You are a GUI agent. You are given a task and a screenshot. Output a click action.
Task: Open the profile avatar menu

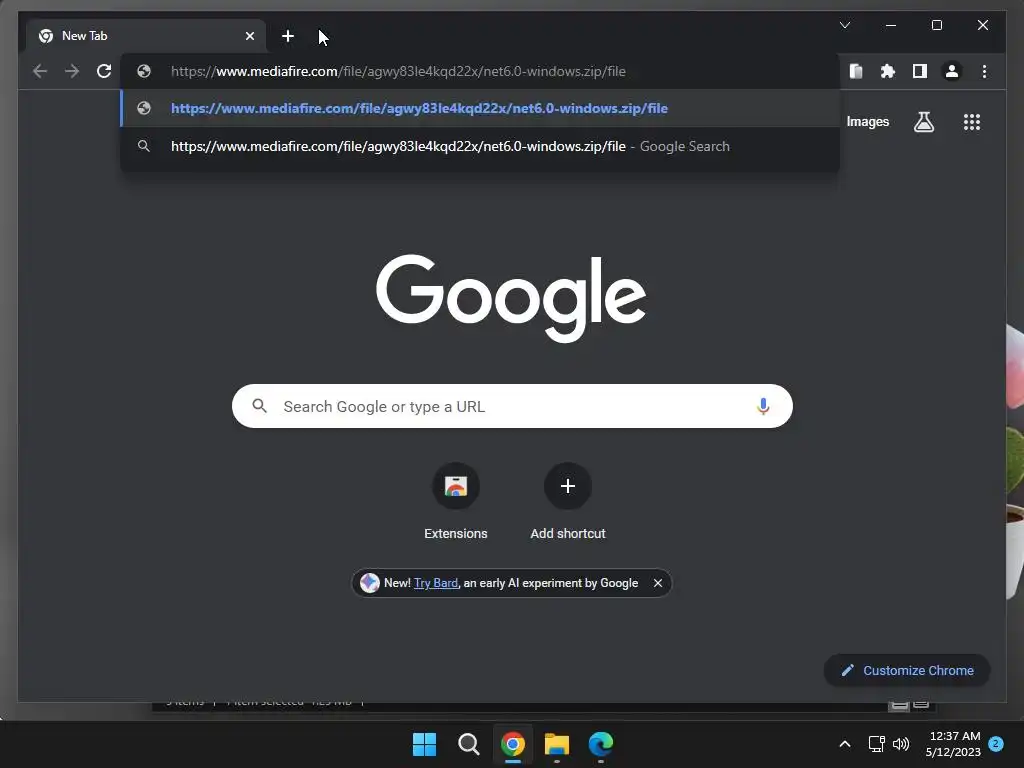coord(952,71)
